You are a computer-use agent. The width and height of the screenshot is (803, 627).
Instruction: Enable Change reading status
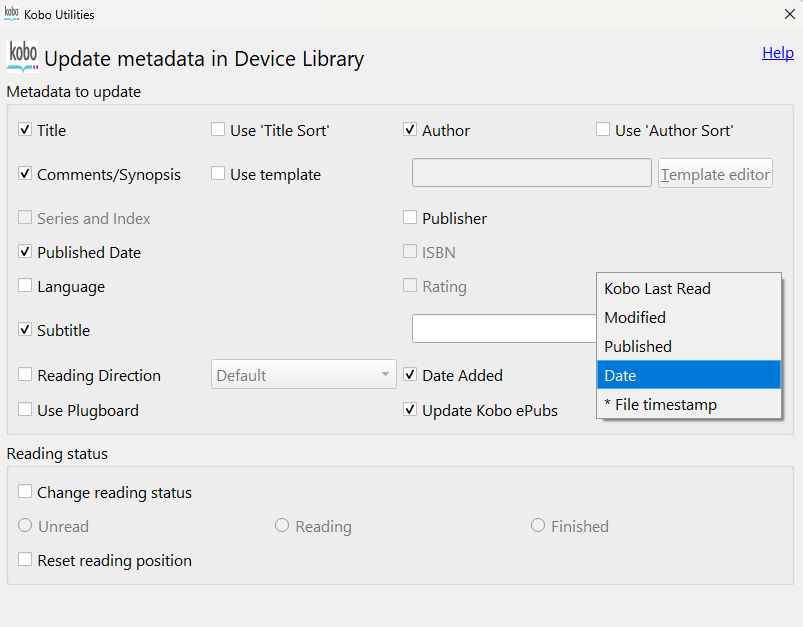click(x=25, y=492)
